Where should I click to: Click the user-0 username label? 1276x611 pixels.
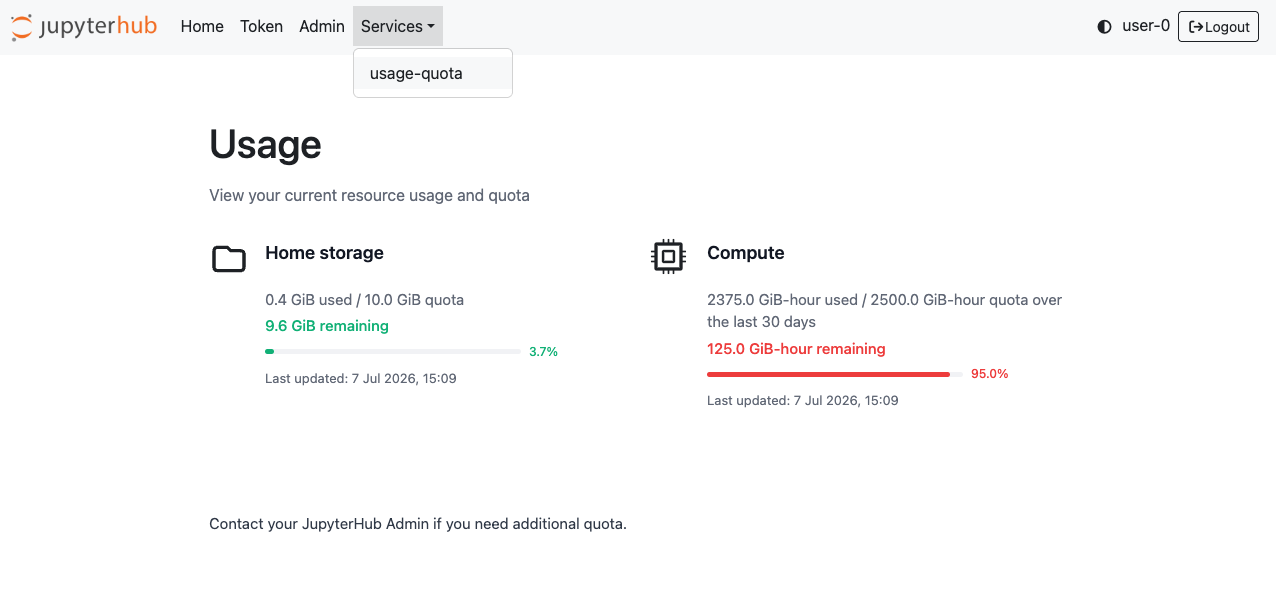point(1146,26)
